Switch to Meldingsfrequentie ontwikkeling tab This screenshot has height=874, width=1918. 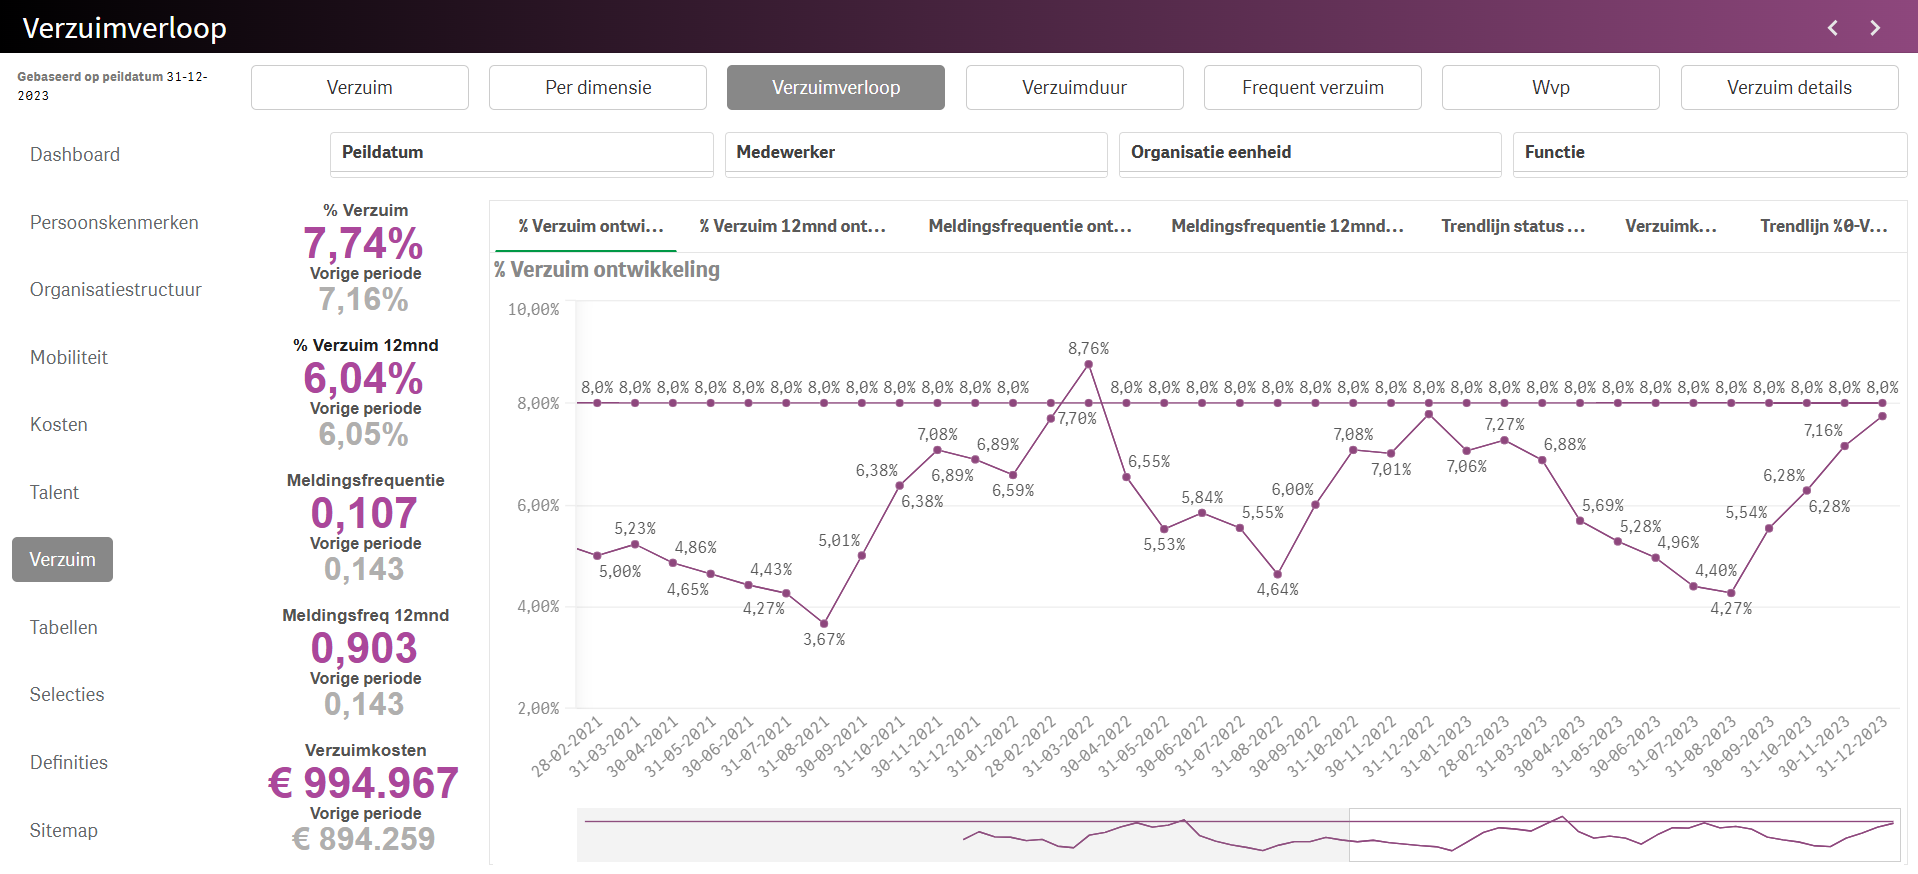(x=1029, y=227)
